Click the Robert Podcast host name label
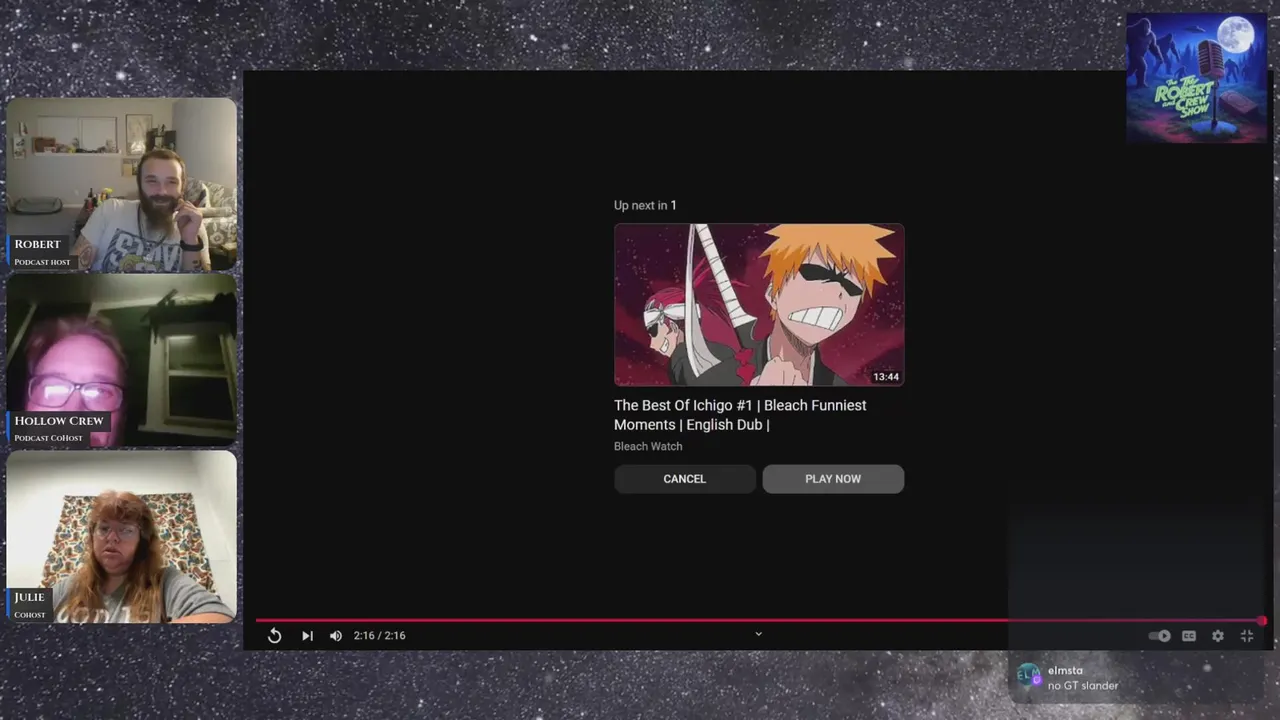This screenshot has width=1280, height=720. pos(41,252)
